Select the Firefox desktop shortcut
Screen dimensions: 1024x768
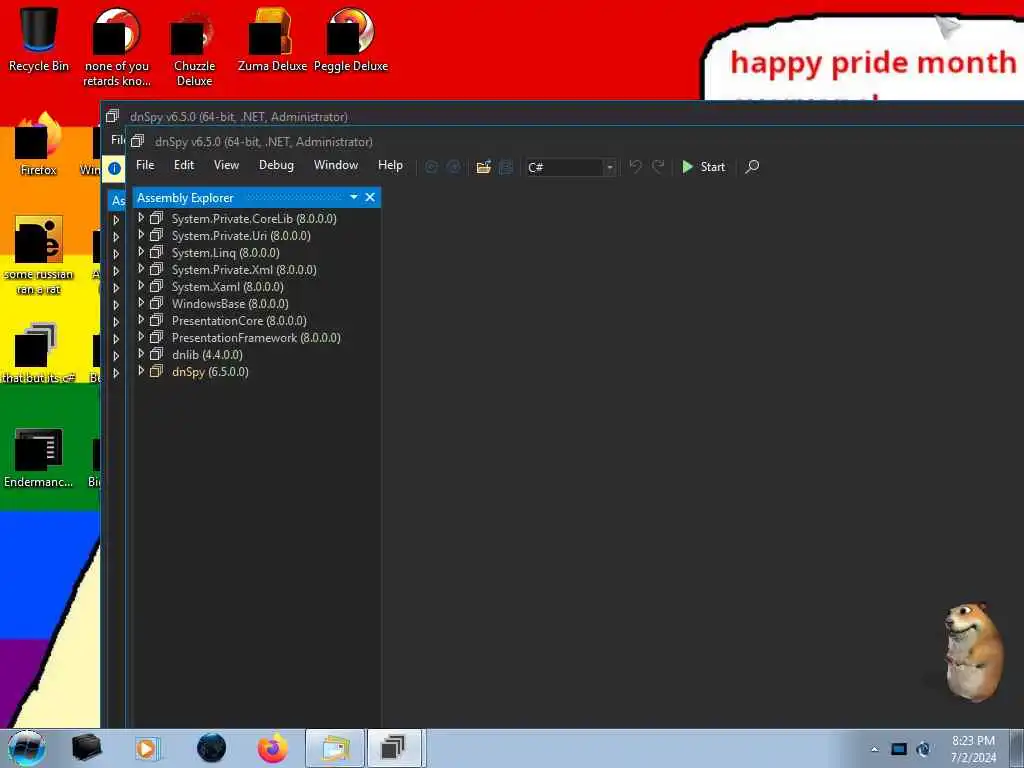(39, 144)
